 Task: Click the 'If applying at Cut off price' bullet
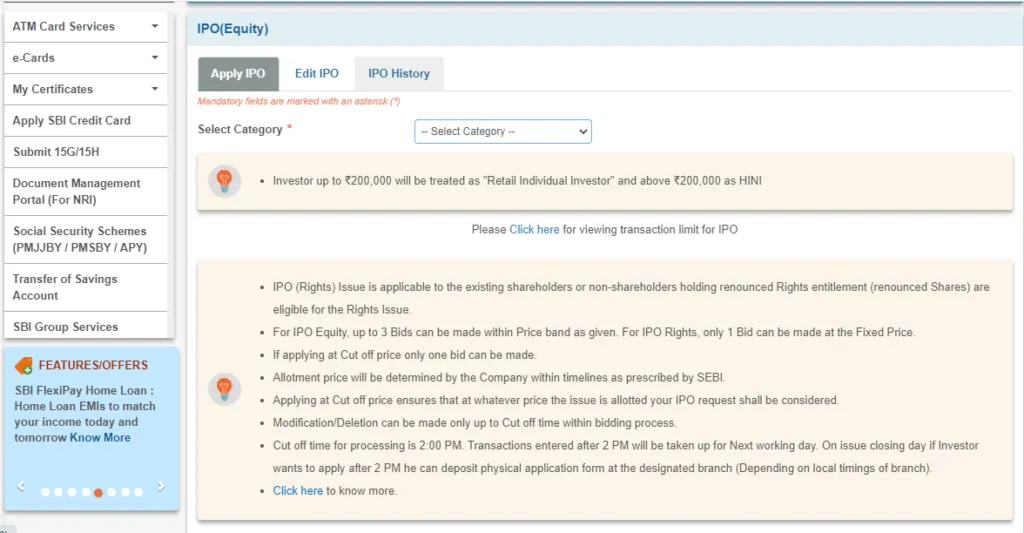click(x=404, y=355)
